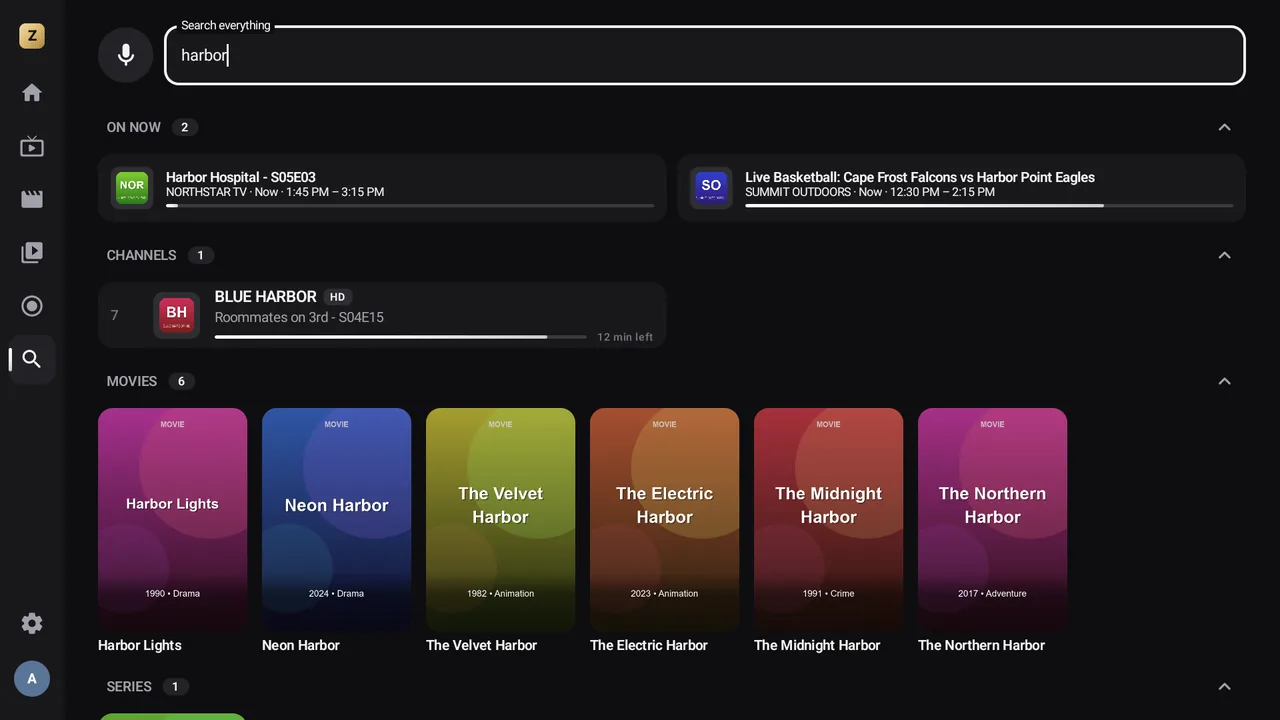This screenshot has width=1280, height=720.
Task: Open Harbor Lights movie poster
Action: (x=172, y=519)
